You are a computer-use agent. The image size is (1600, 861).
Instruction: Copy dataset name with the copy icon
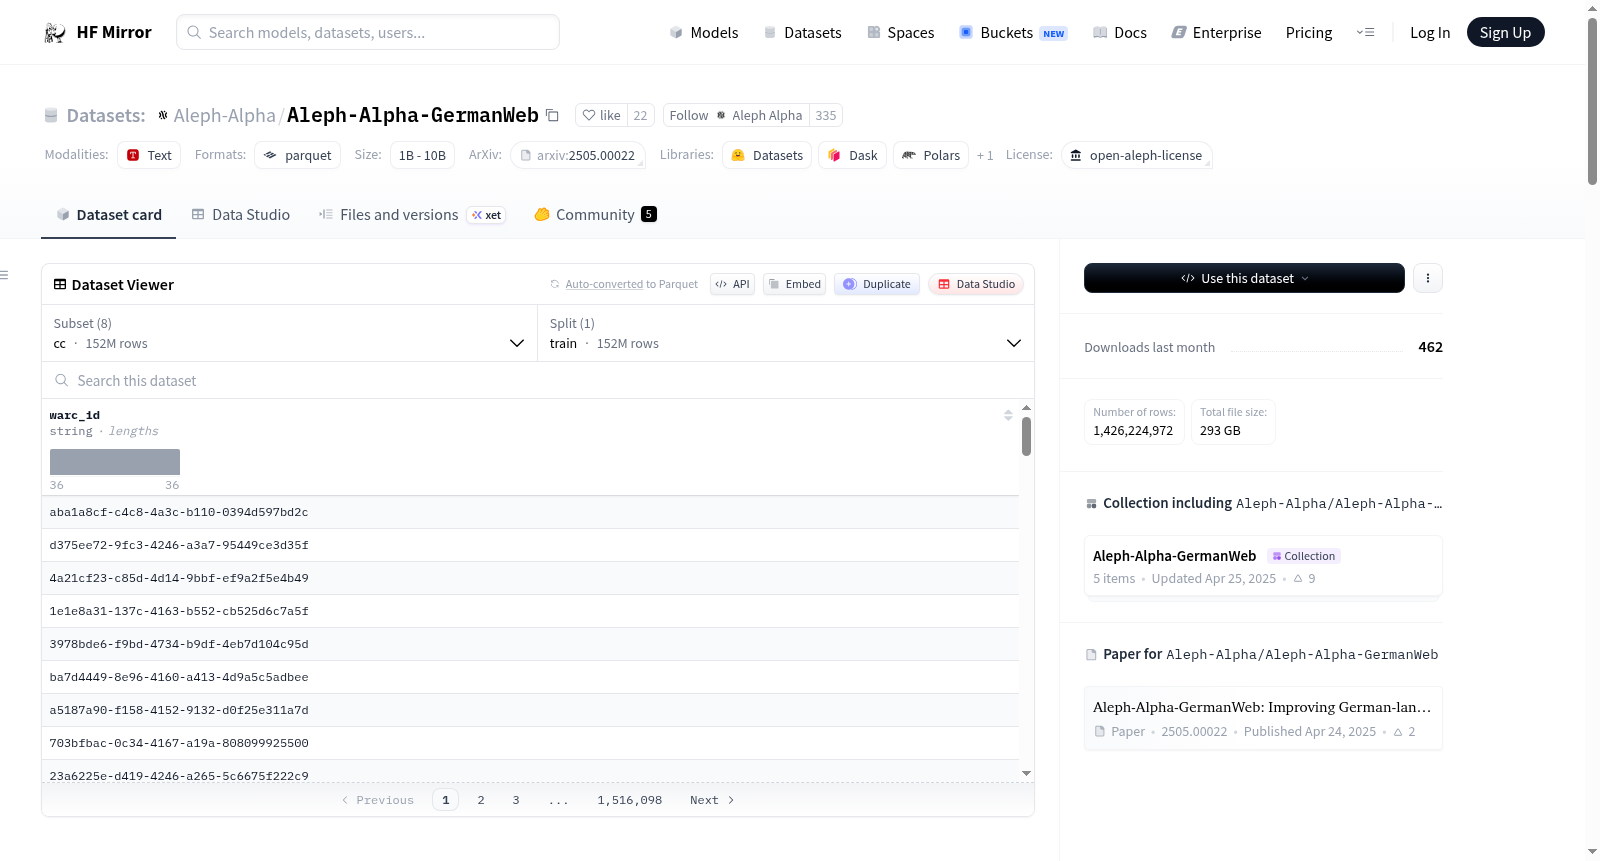coord(552,115)
